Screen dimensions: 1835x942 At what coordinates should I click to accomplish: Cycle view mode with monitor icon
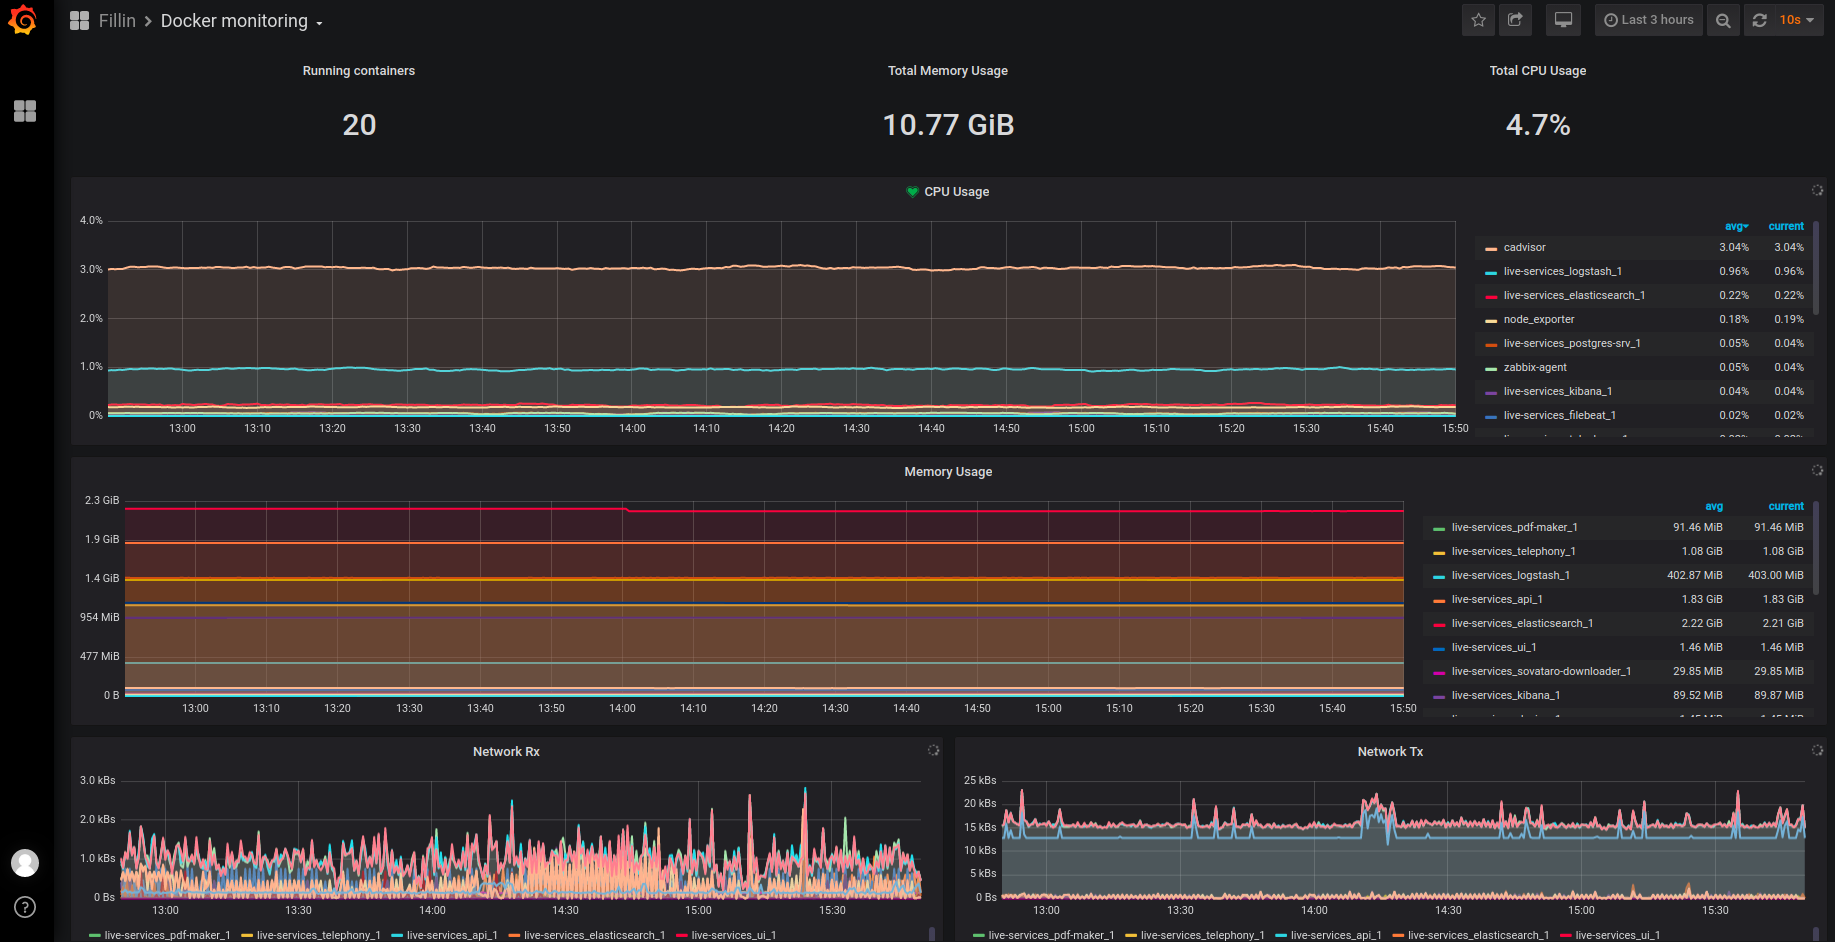pos(1563,20)
